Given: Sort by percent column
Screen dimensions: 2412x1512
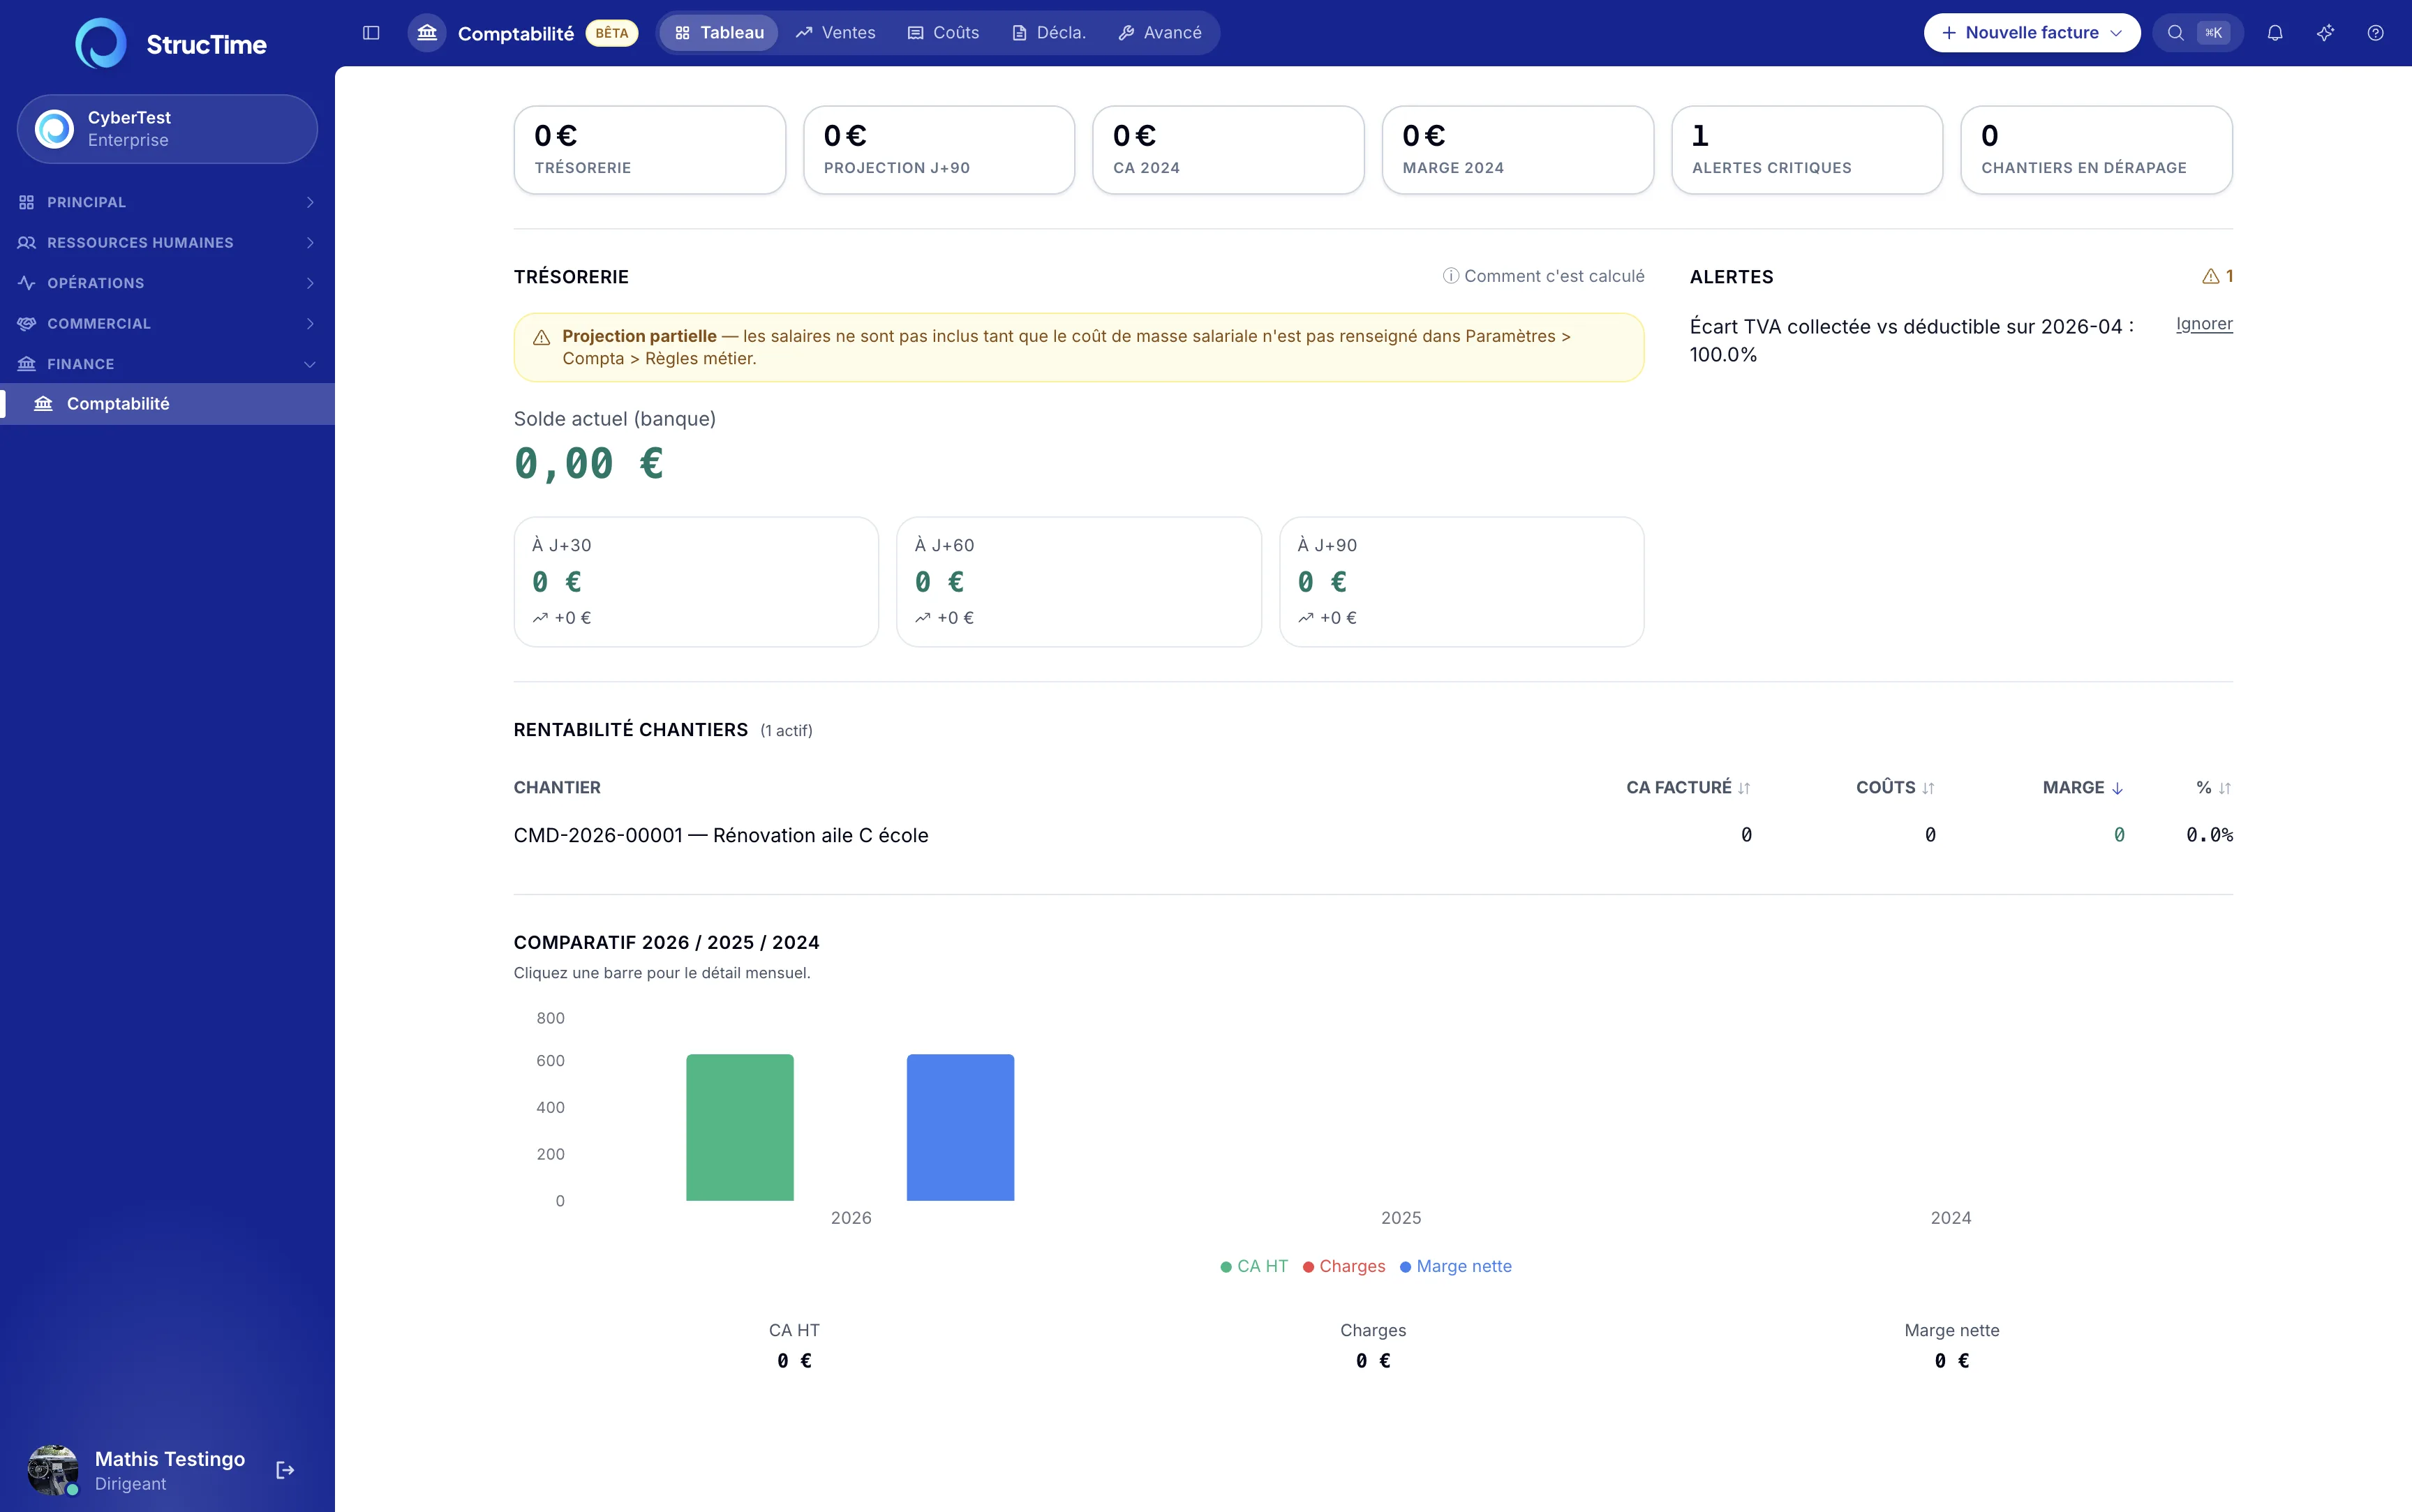Looking at the screenshot, I should point(2213,788).
